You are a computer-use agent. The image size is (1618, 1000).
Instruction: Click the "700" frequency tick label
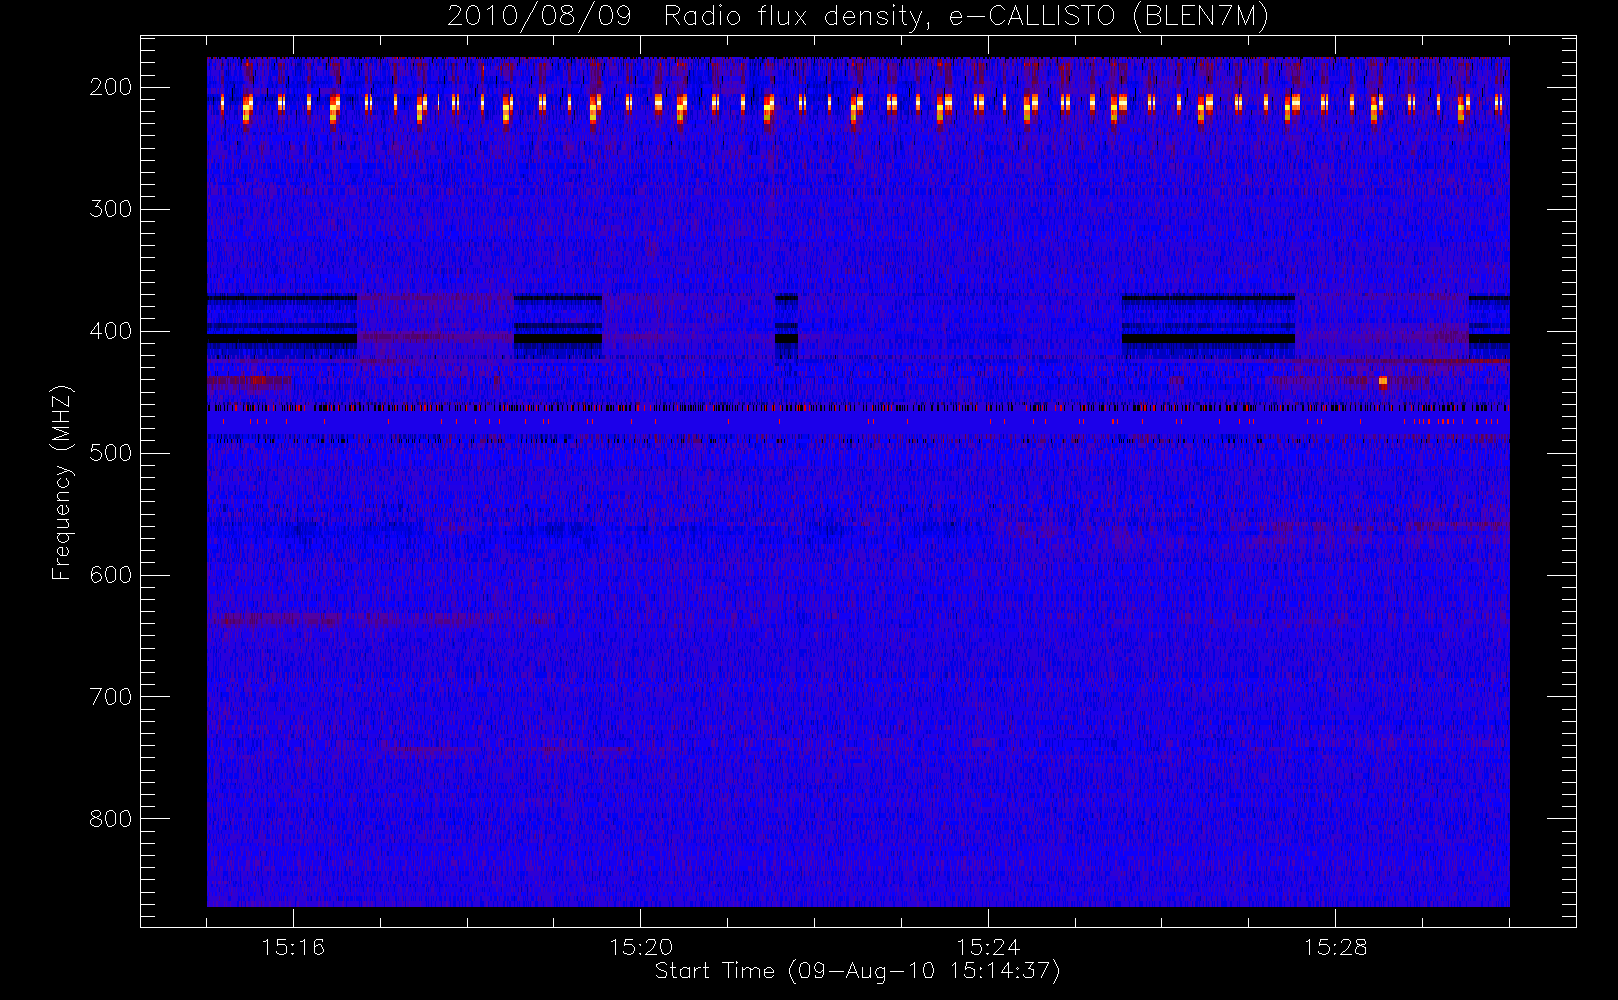[110, 697]
